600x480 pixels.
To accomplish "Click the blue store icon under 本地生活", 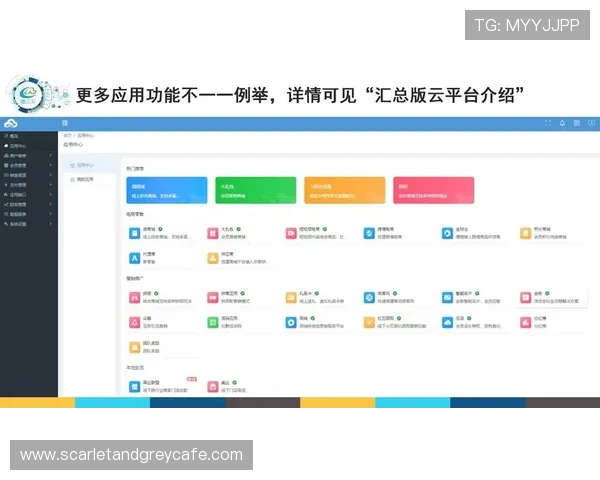I will click(x=134, y=387).
